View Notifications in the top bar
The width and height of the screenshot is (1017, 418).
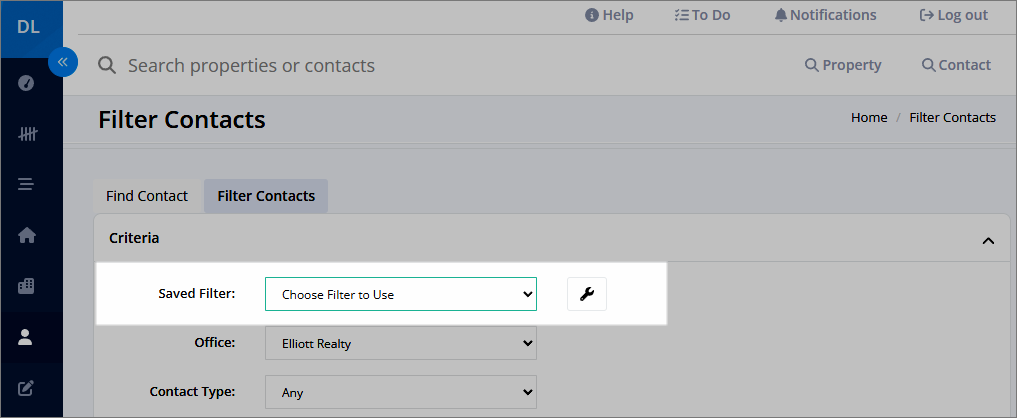[x=825, y=15]
